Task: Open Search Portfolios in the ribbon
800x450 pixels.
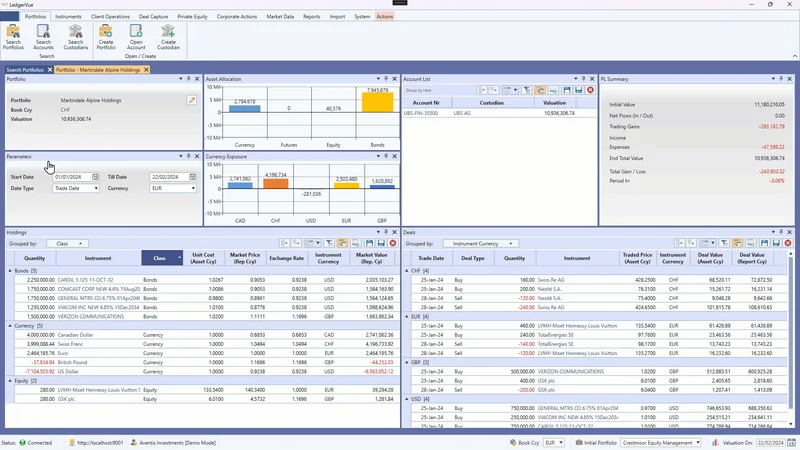Action: (x=13, y=37)
